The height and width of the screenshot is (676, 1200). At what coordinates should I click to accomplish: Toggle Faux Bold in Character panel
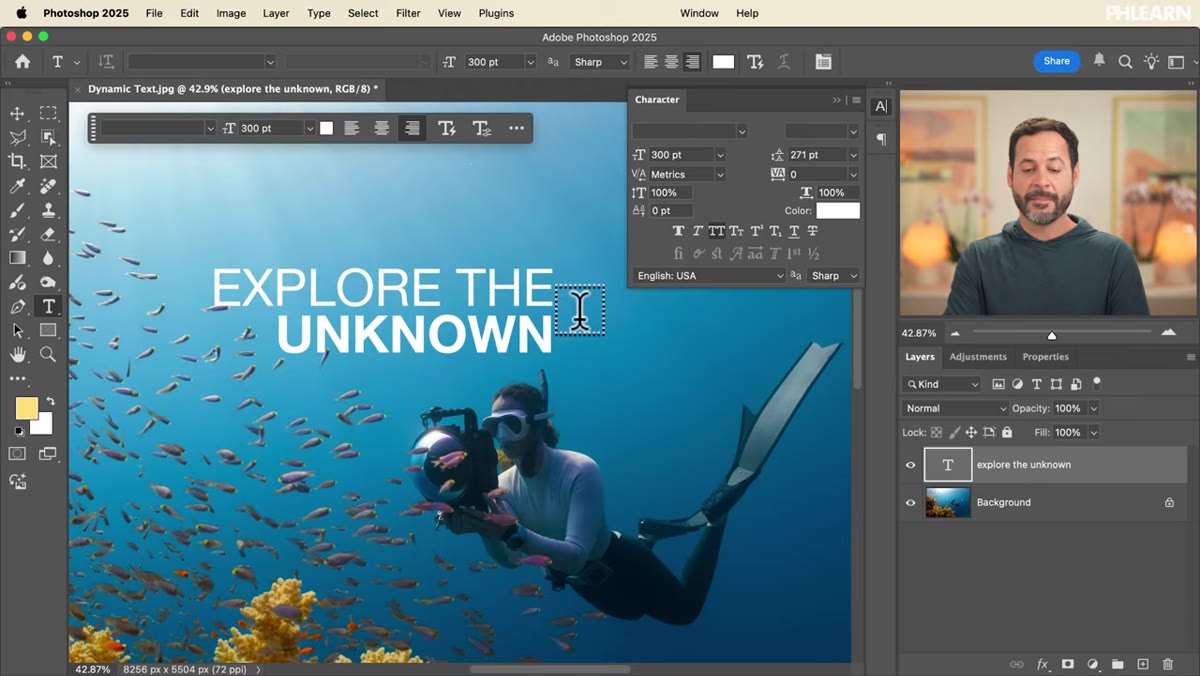pos(678,231)
